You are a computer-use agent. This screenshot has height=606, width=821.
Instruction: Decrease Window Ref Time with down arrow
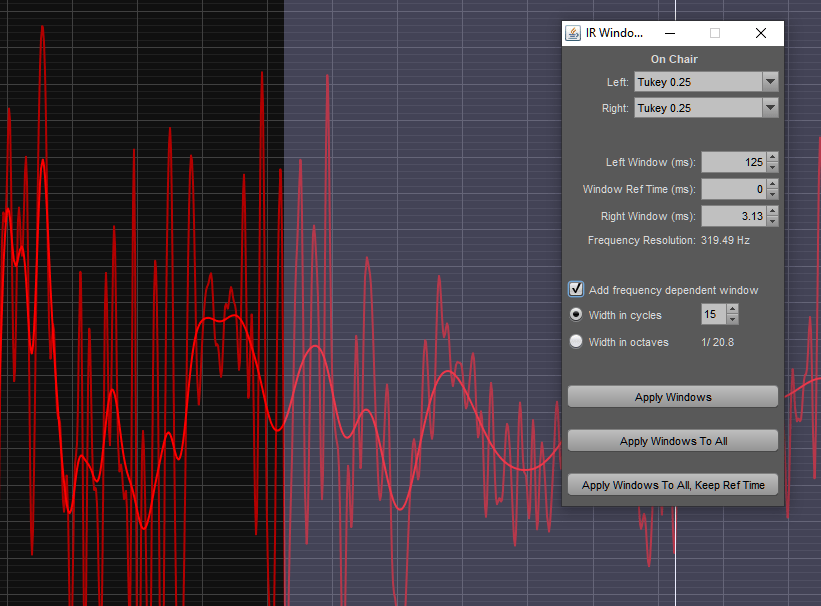(x=772, y=194)
